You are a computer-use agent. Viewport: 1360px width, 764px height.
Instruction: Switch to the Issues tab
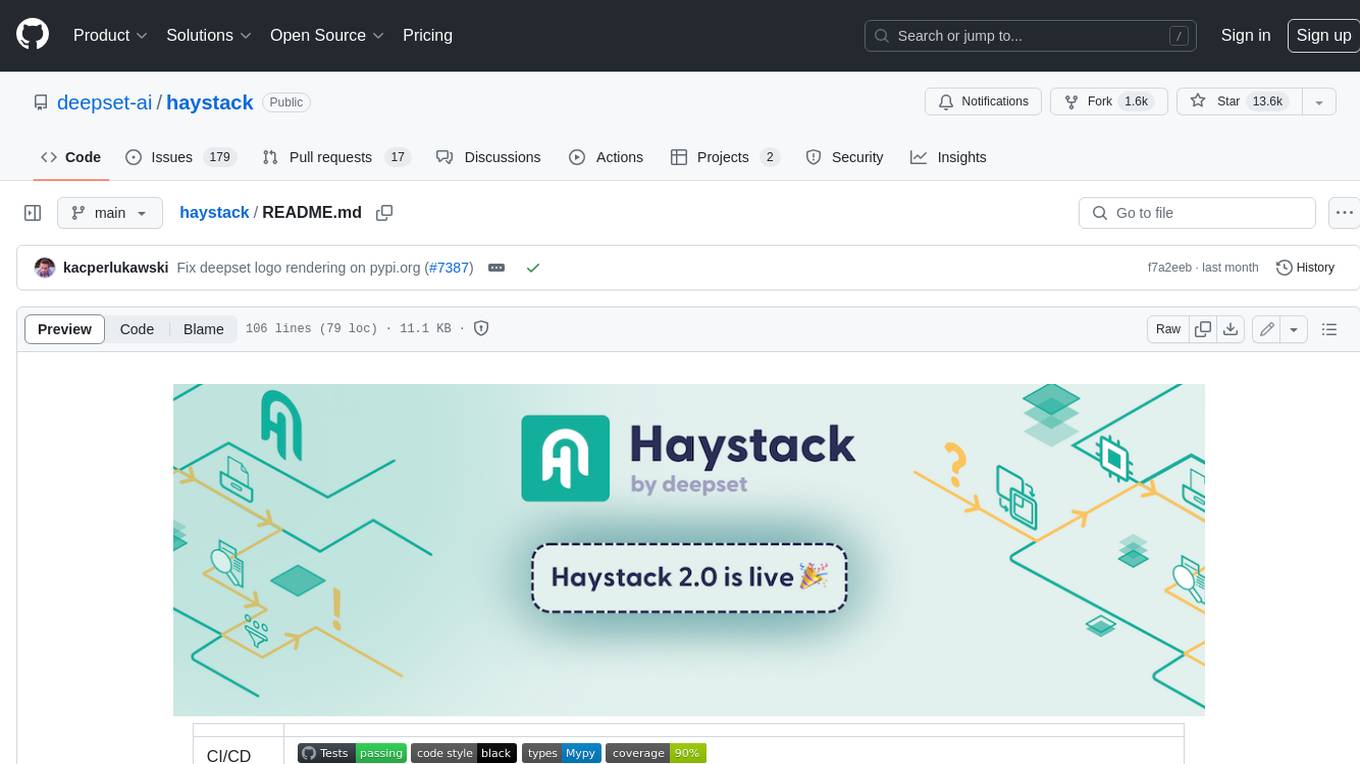point(179,157)
